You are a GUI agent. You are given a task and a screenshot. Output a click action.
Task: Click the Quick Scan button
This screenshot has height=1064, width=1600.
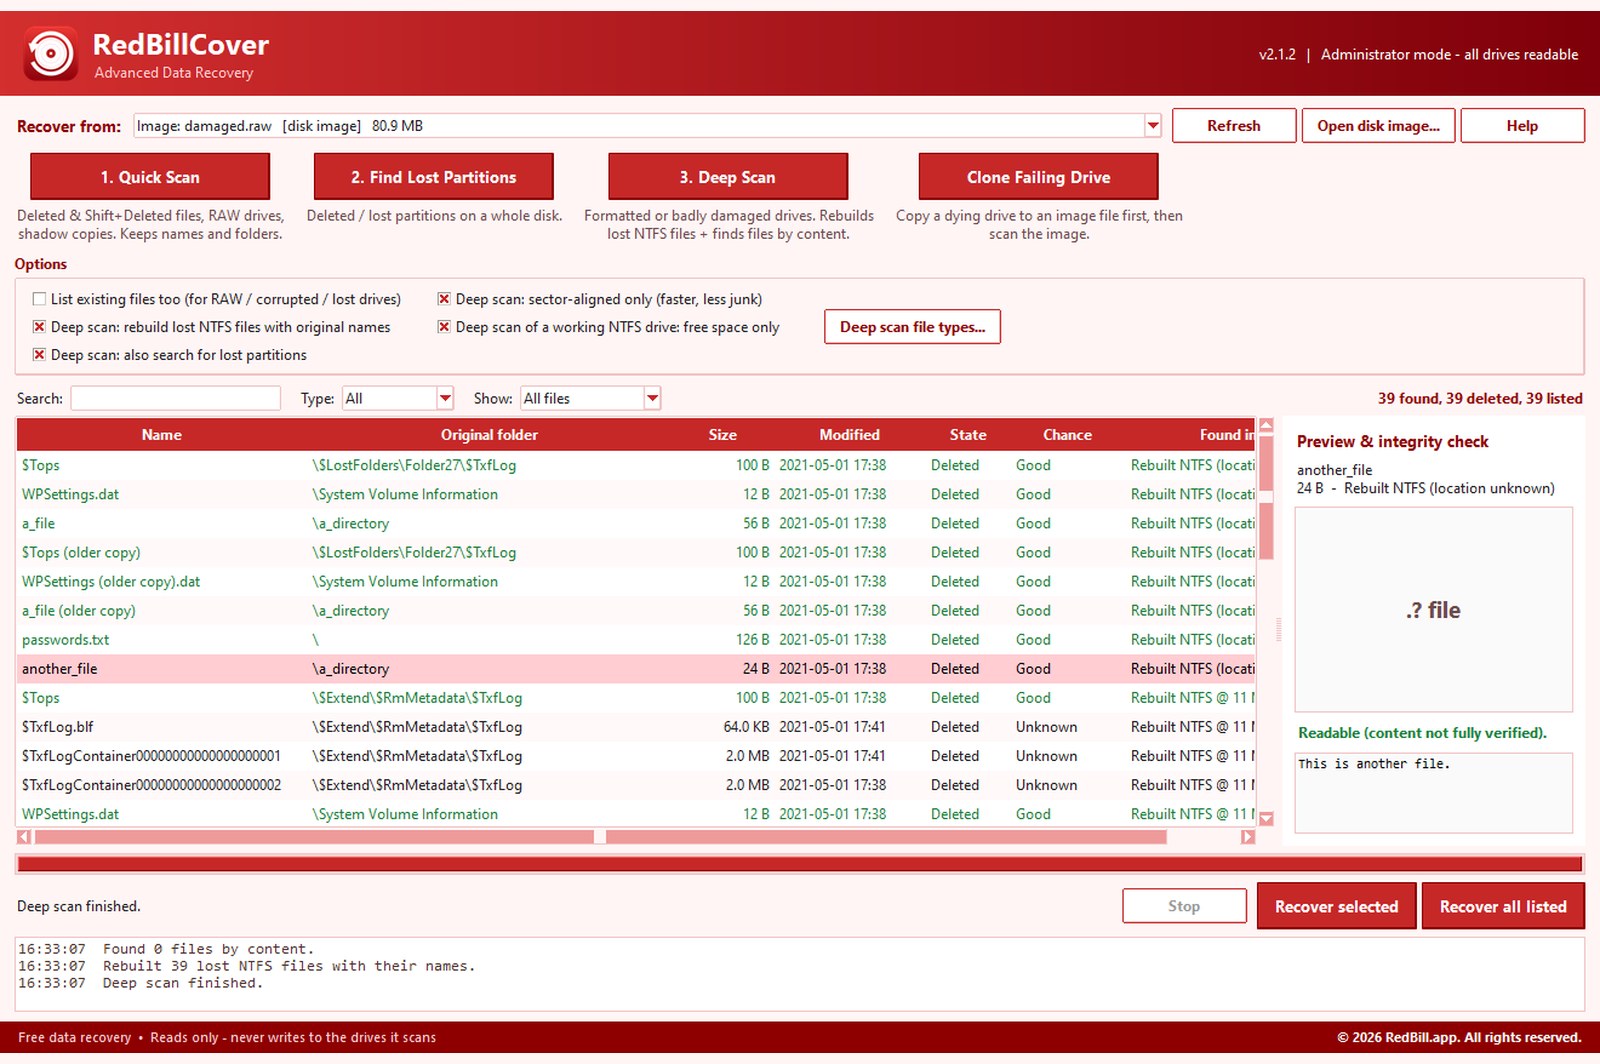150,177
